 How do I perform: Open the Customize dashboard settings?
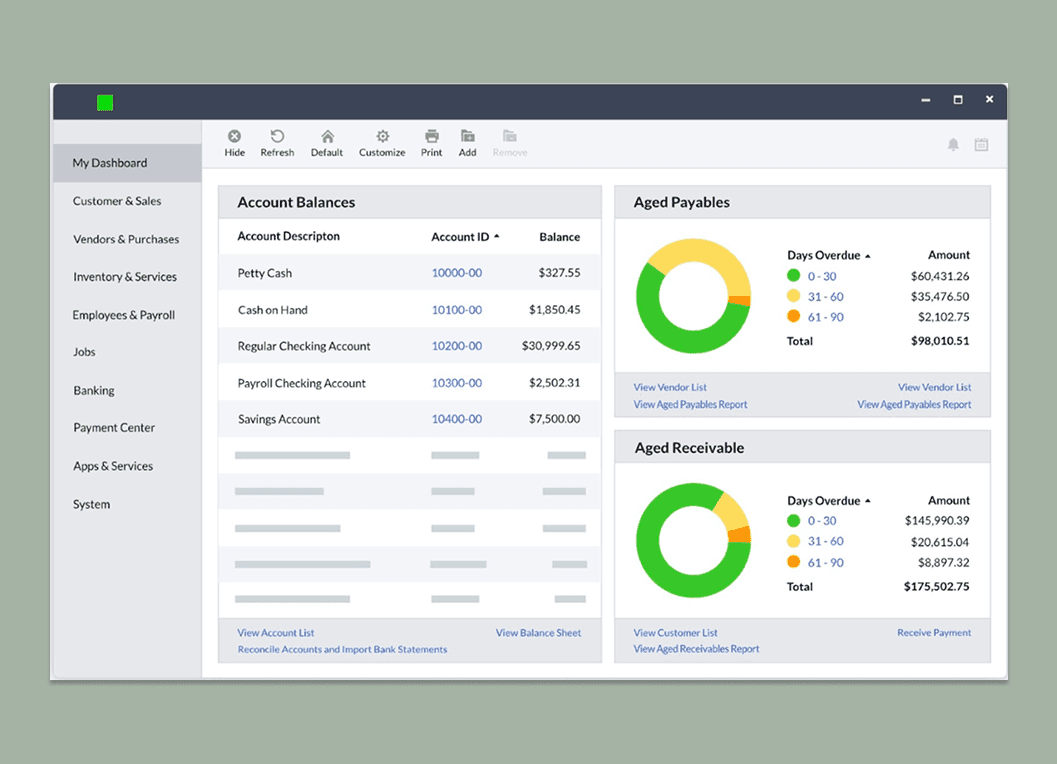click(381, 141)
